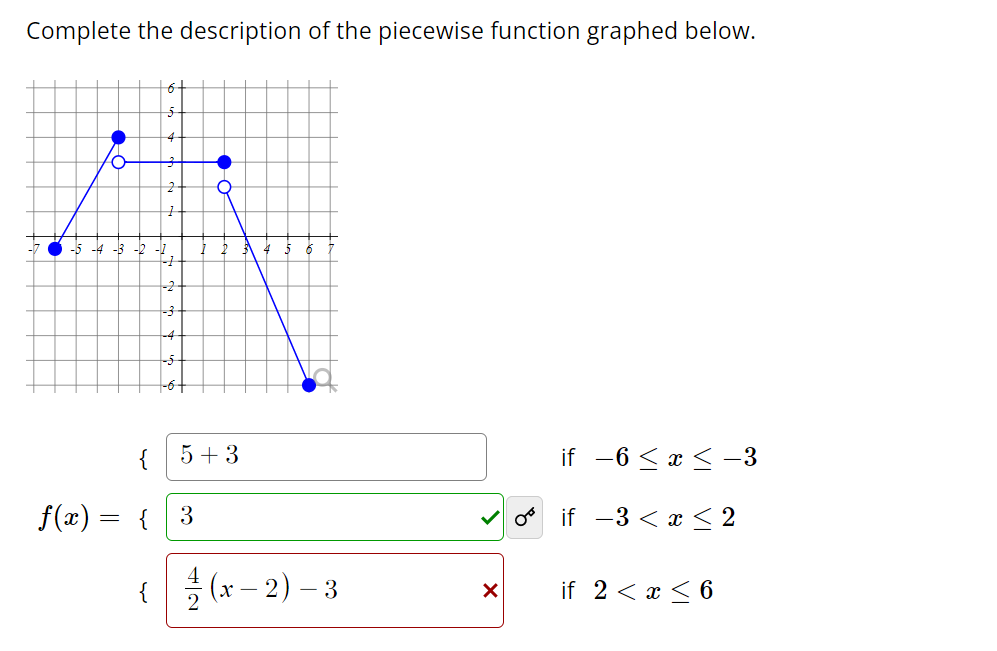
Task: Select the open circle point at (-3, 3)
Action: (x=119, y=162)
